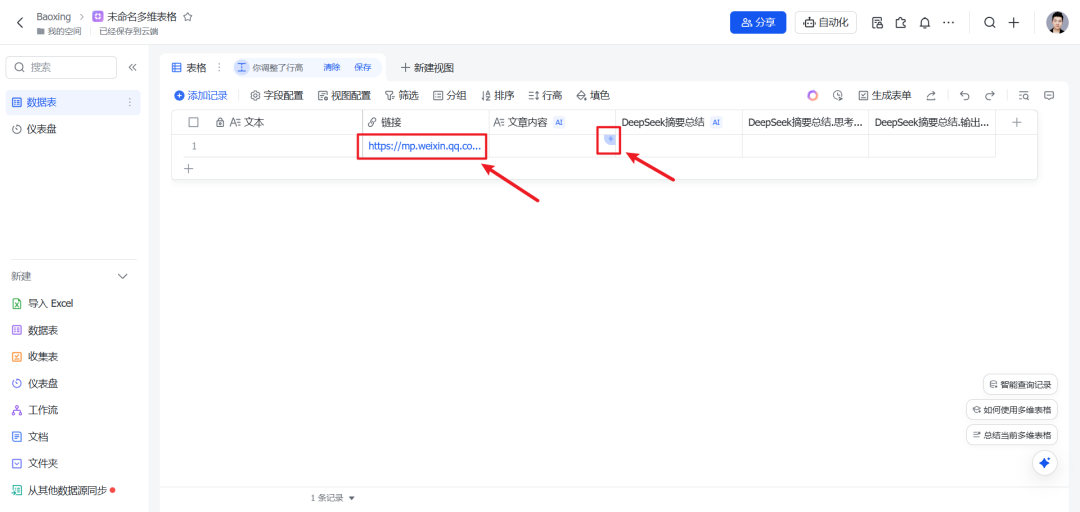
Task: Open the 分组 grouping option
Action: point(449,96)
